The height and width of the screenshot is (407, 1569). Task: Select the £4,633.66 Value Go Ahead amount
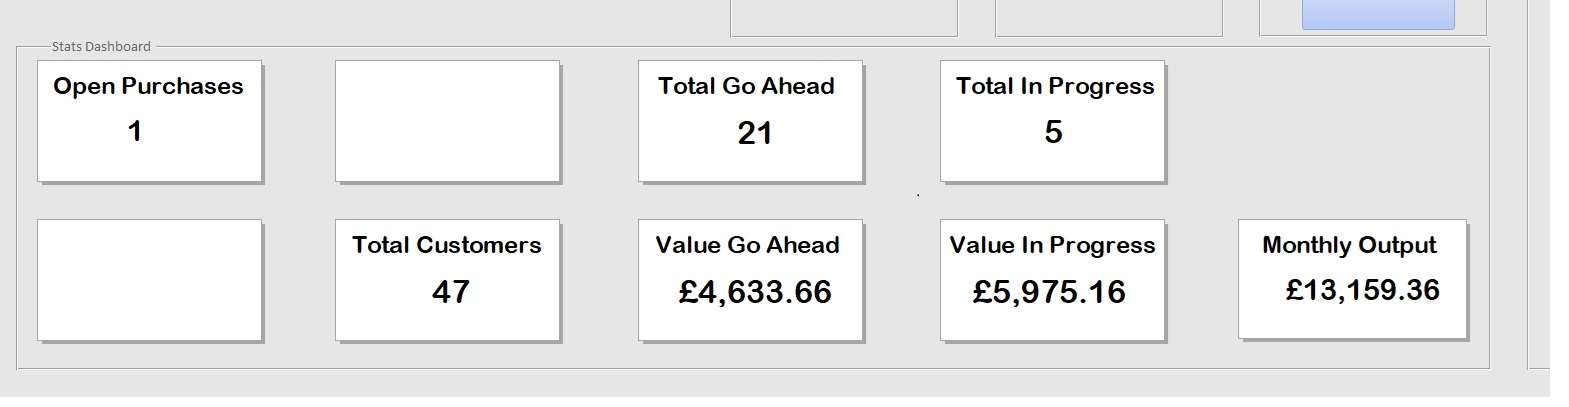coord(755,292)
